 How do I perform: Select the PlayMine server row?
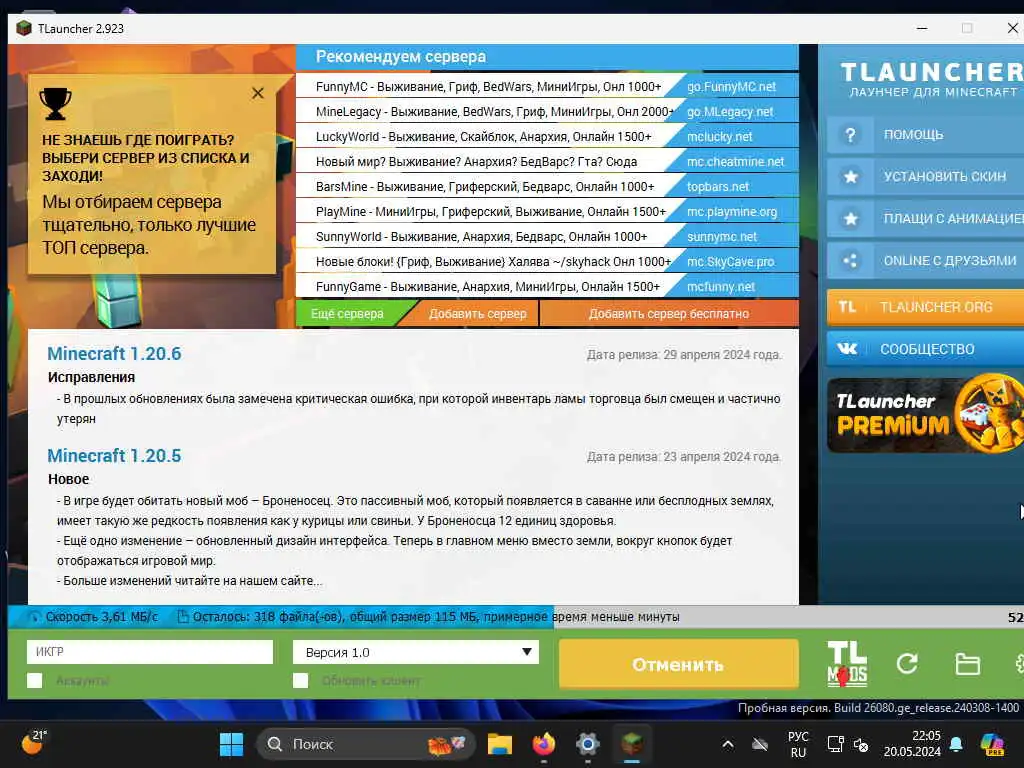547,212
